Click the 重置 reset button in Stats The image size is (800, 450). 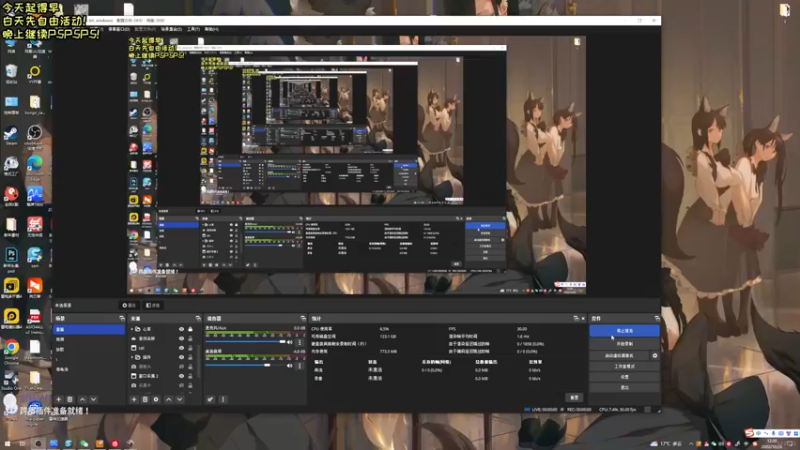574,397
